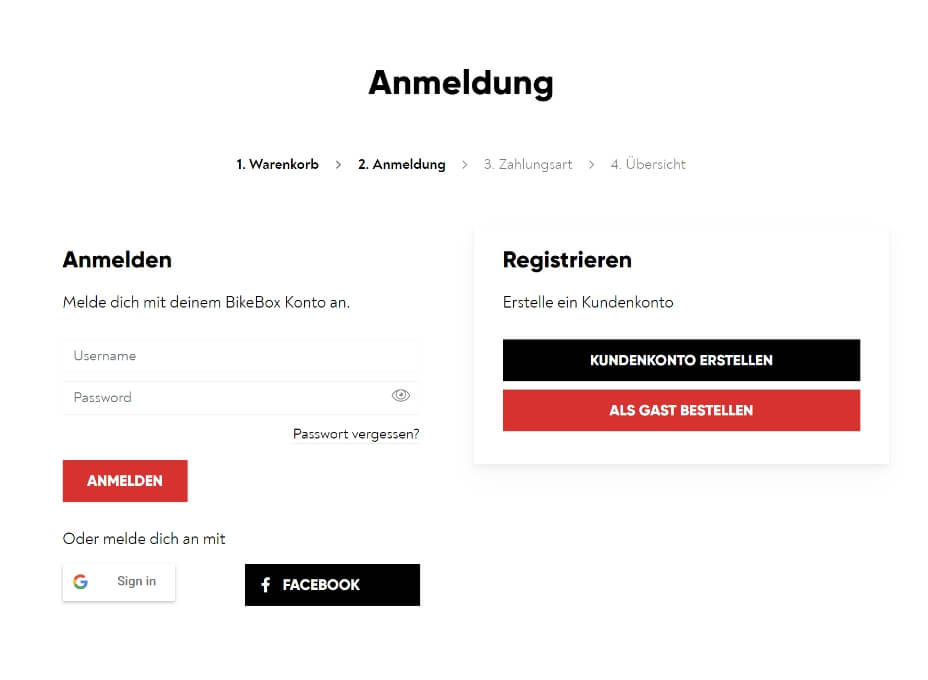Click the Registrieren heading
Image resolution: width=928 pixels, height=680 pixels.
tap(567, 260)
